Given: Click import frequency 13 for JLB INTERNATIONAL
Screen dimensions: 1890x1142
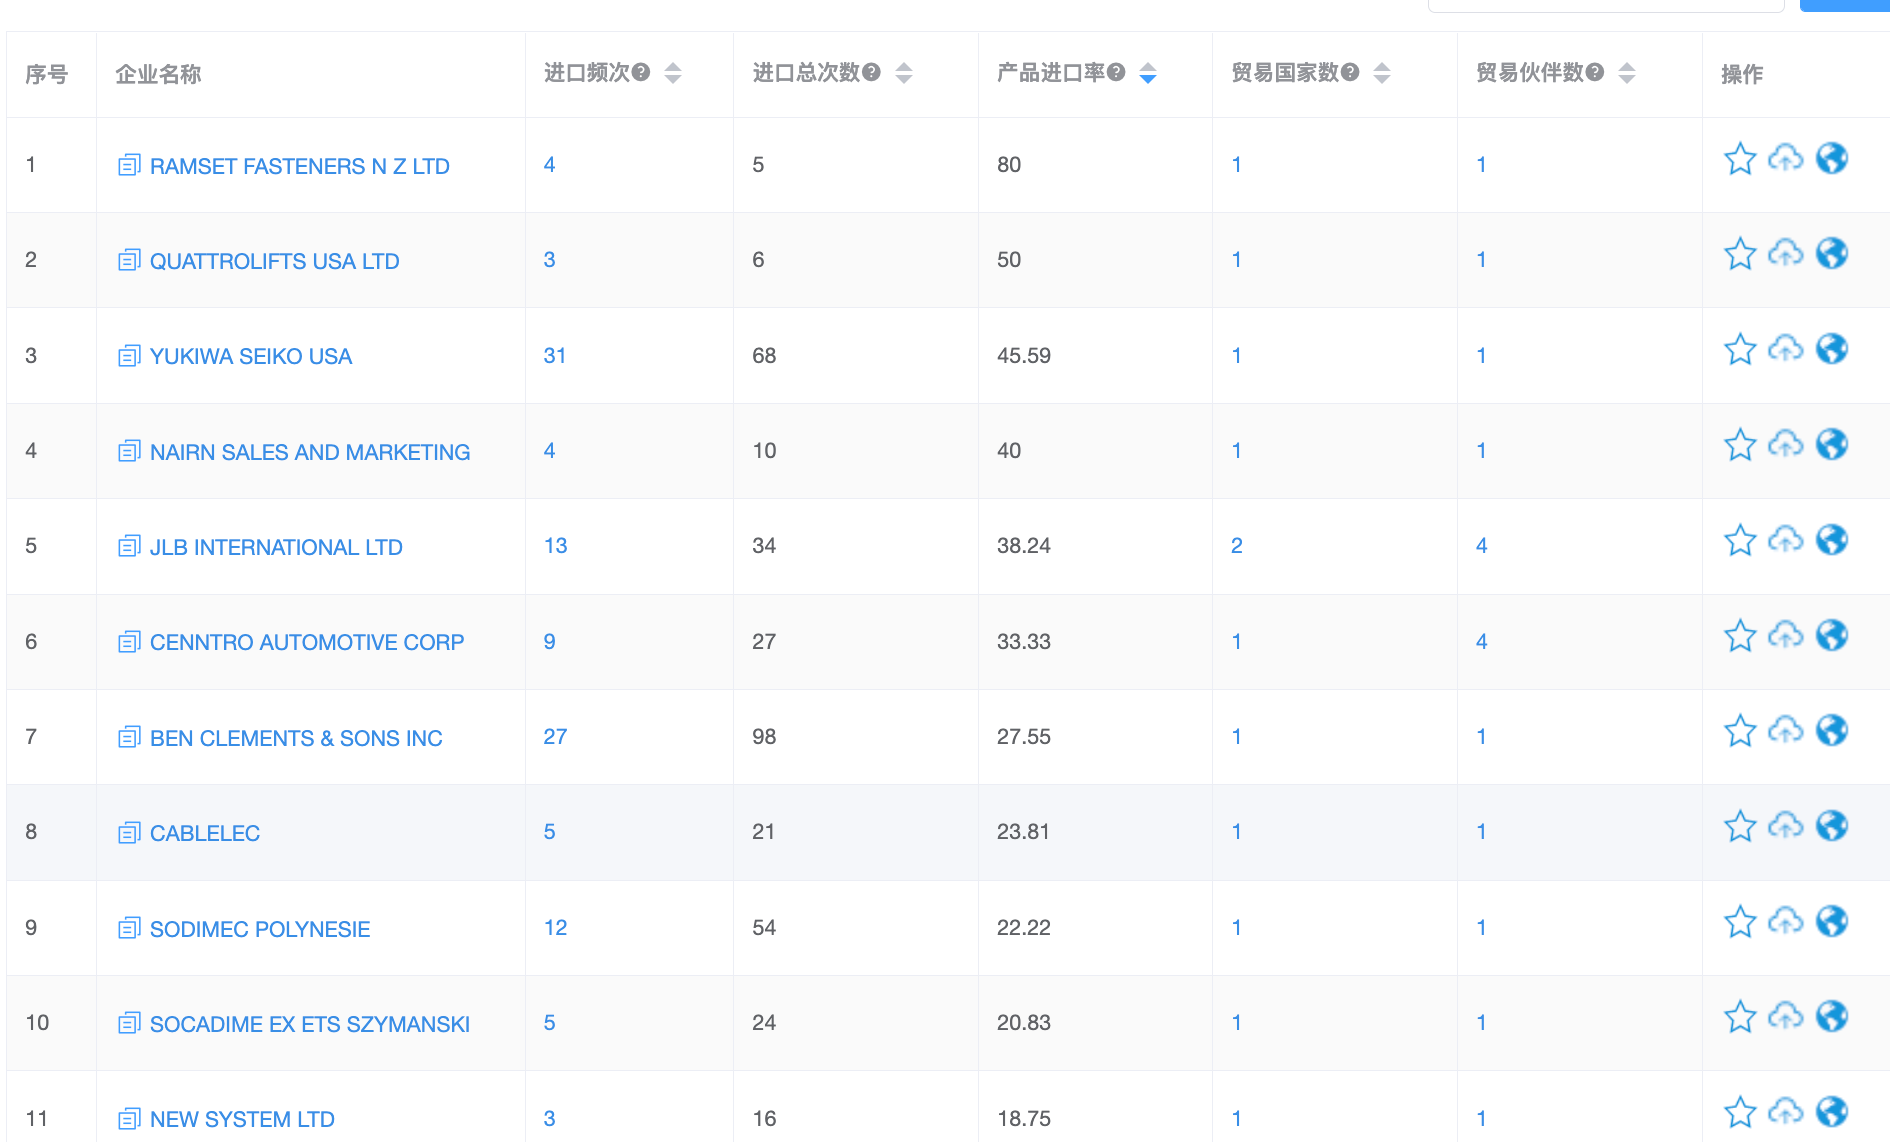Looking at the screenshot, I should [555, 545].
